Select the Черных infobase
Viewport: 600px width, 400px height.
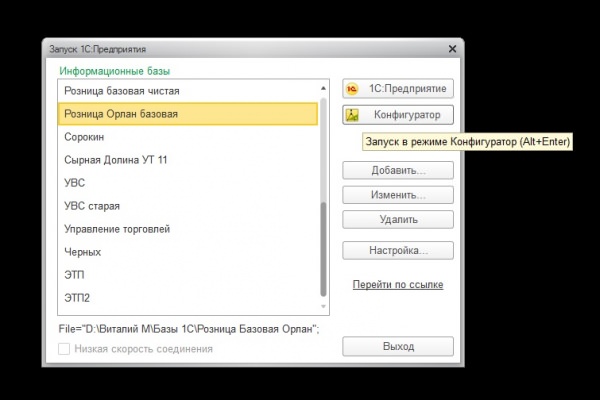pyautogui.click(x=188, y=252)
